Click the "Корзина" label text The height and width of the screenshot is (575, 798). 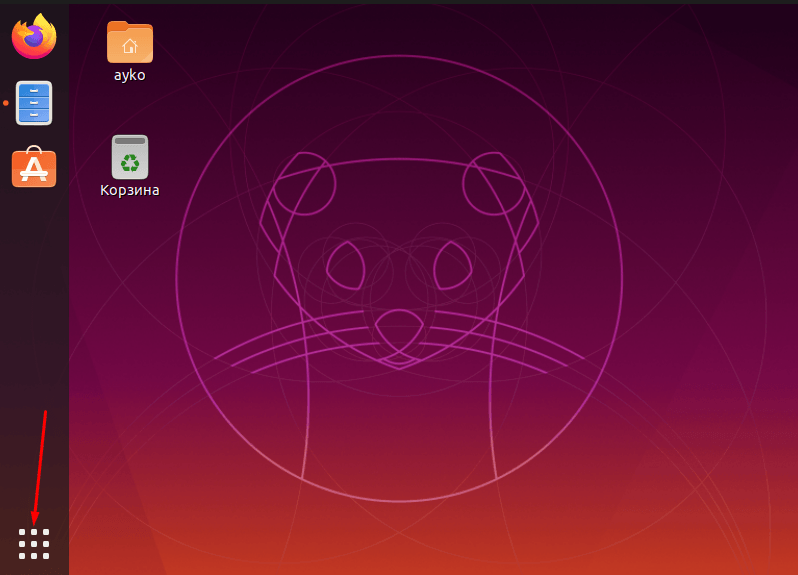[x=130, y=190]
